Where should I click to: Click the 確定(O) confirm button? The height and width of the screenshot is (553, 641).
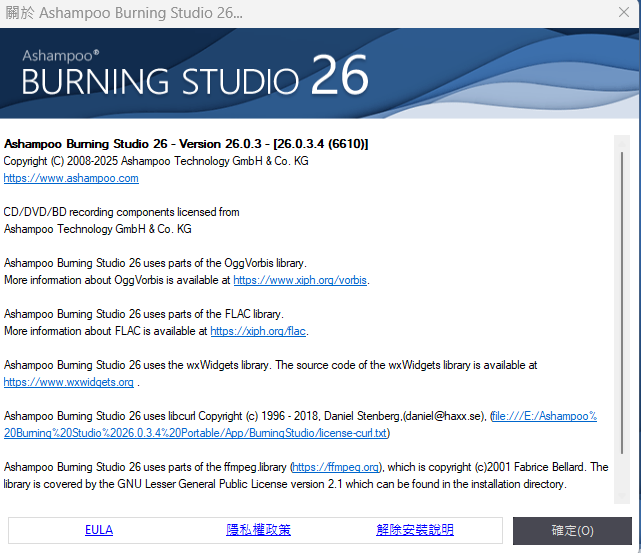[x=572, y=531]
